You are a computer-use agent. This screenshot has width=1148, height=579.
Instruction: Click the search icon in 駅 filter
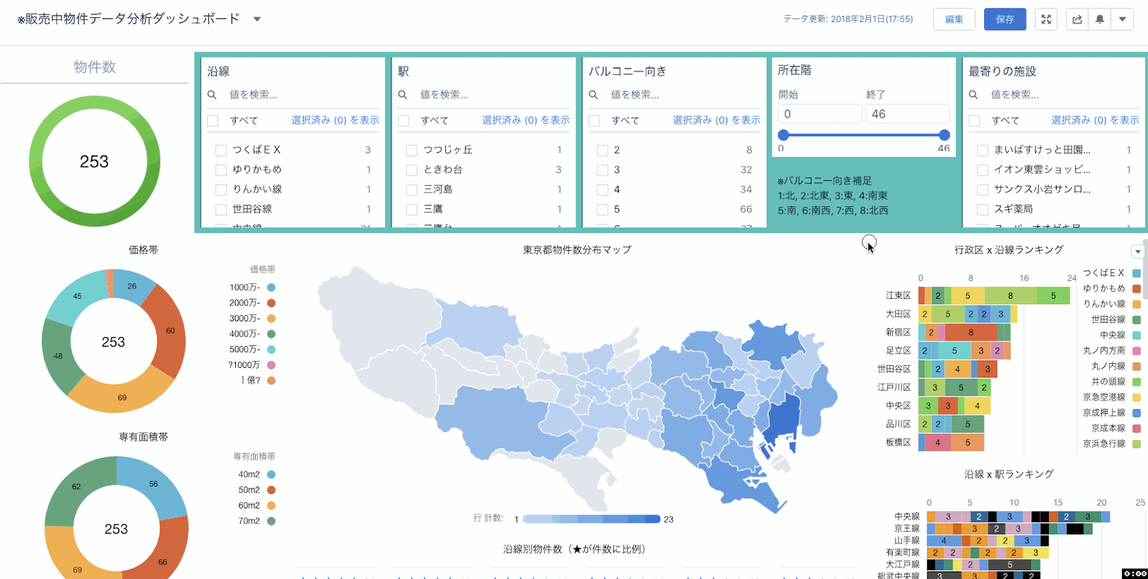(x=402, y=94)
